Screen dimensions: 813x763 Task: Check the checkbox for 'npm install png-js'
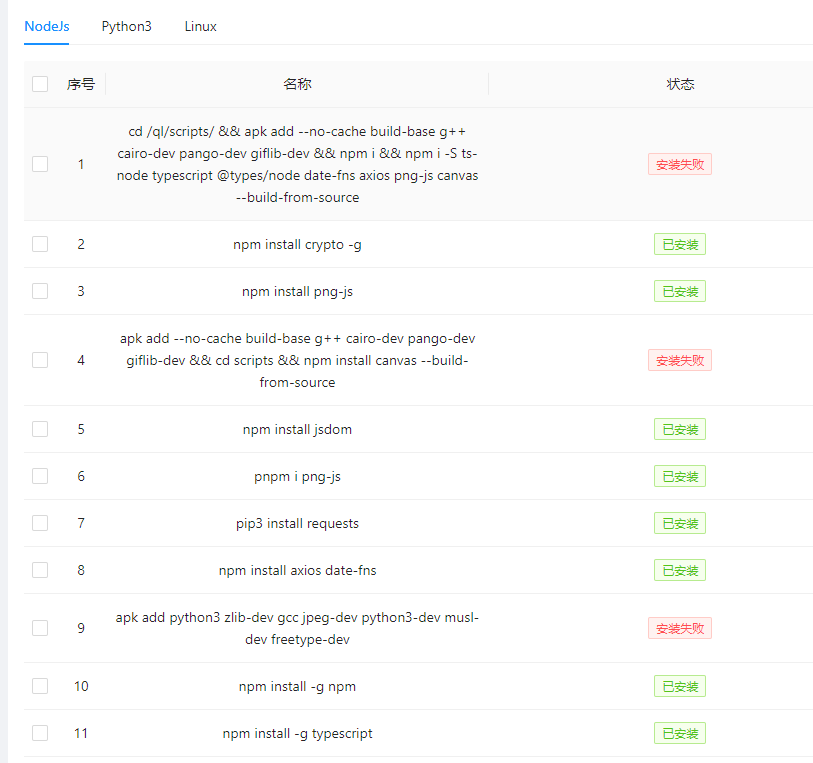[x=40, y=291]
